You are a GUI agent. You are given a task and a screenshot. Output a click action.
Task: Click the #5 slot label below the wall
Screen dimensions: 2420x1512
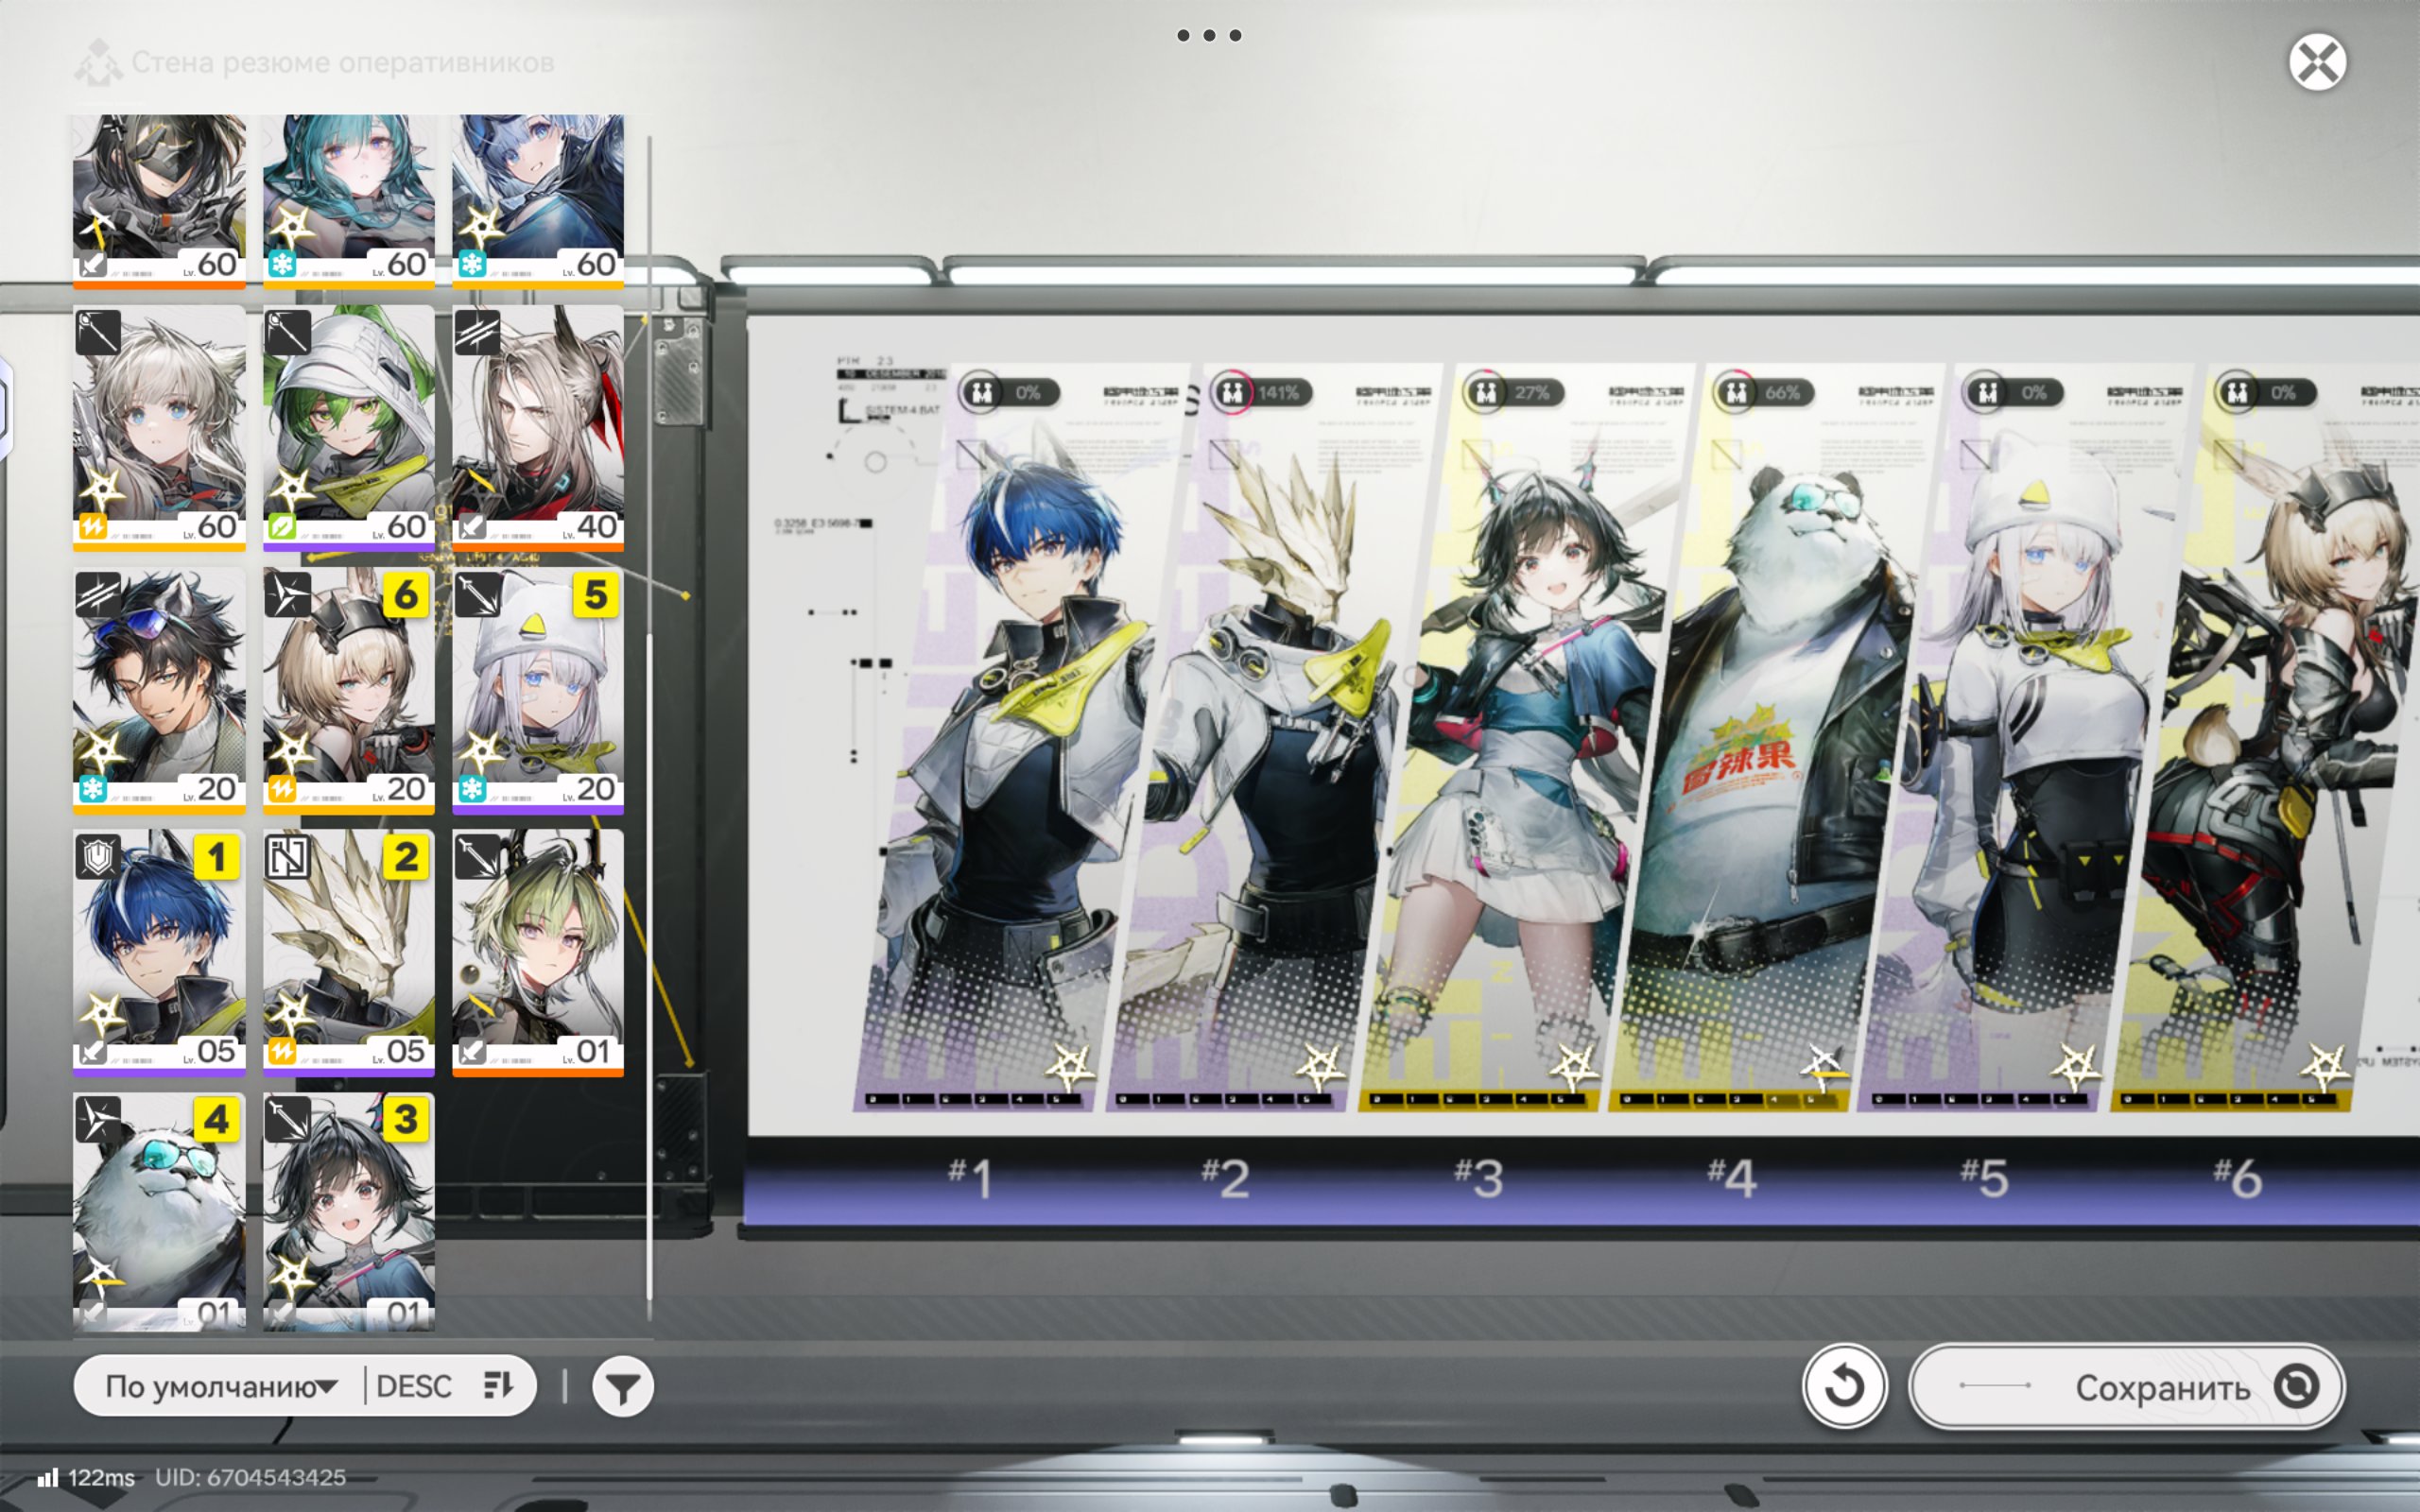click(1984, 1177)
